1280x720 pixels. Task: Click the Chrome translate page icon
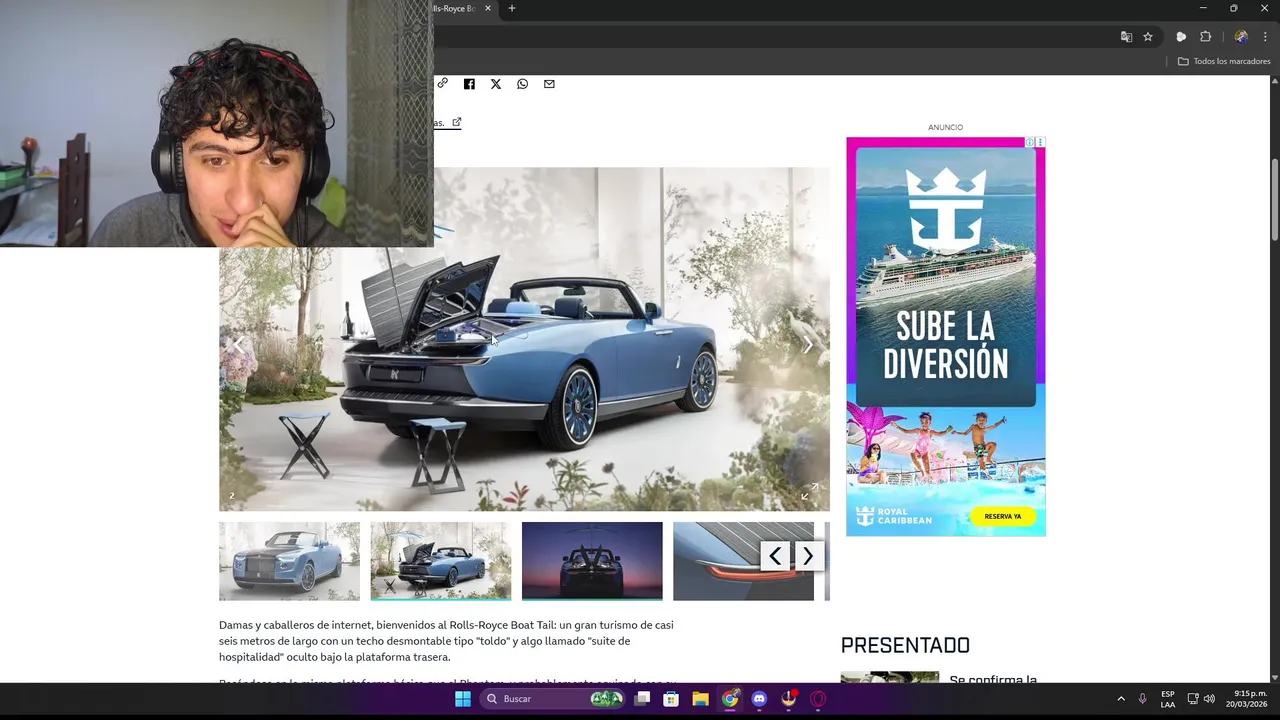pos(1126,37)
